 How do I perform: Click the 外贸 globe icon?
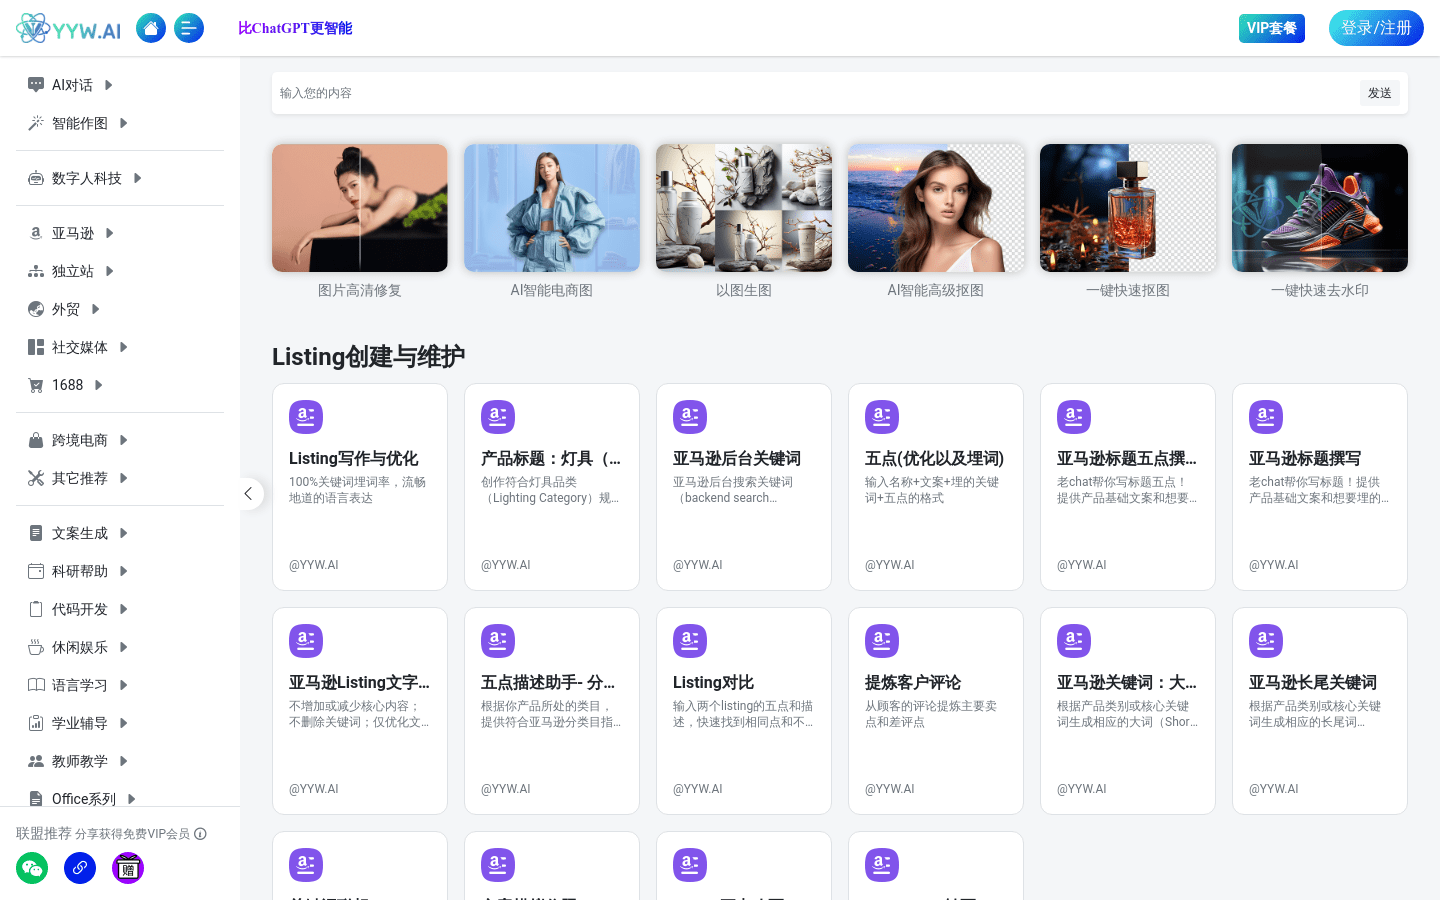coord(36,309)
